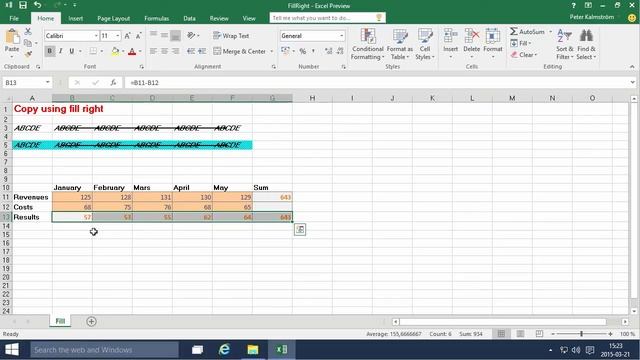The height and width of the screenshot is (360, 640).
Task: Click Peter Kalmström account name
Action: tap(591, 17)
